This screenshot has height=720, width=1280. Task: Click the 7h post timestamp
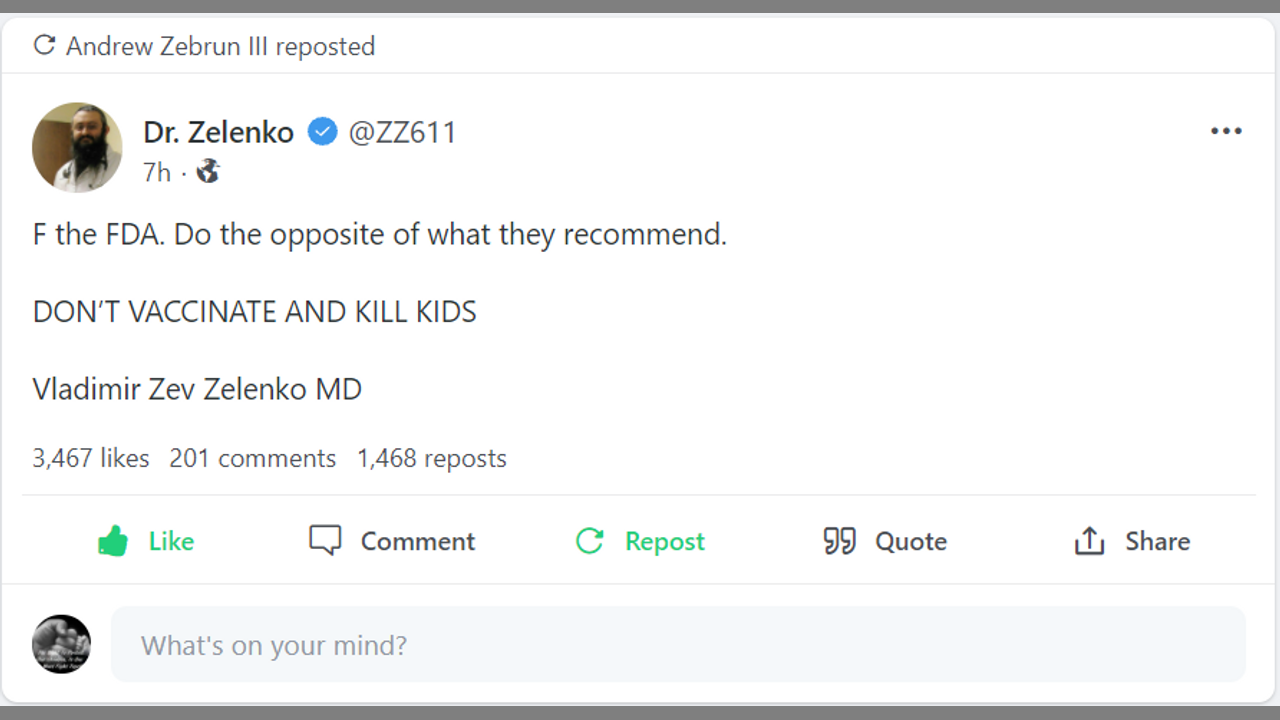coord(157,172)
